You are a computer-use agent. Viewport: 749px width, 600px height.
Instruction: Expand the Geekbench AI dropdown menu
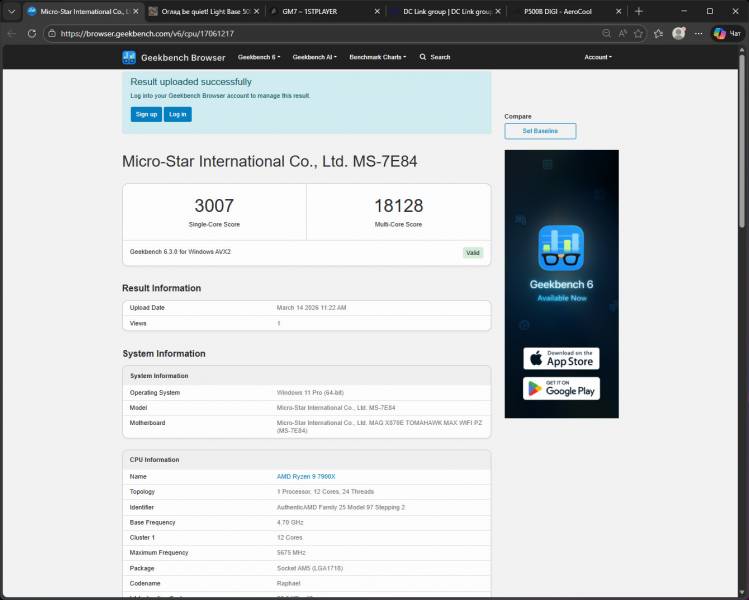(x=314, y=57)
